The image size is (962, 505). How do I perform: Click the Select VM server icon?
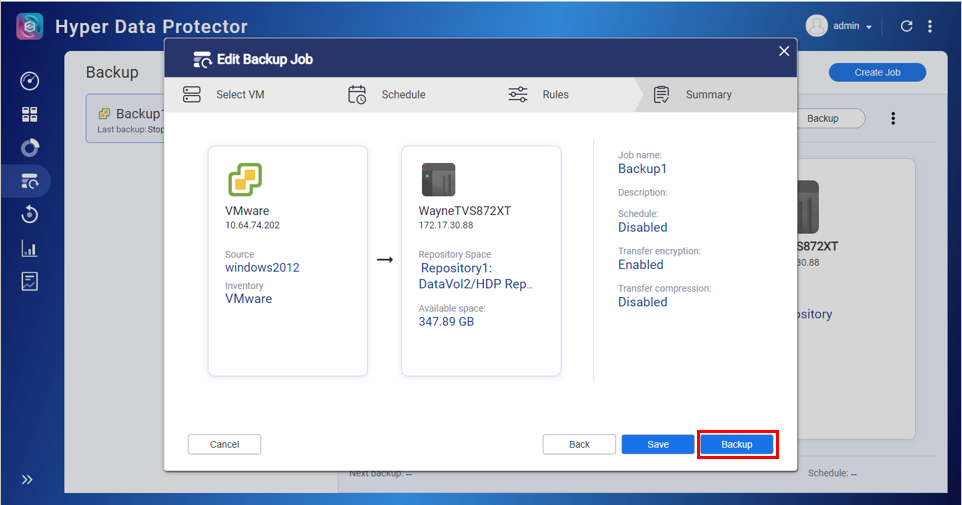tap(192, 94)
